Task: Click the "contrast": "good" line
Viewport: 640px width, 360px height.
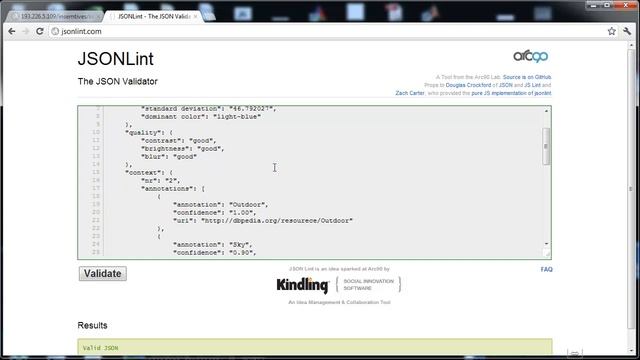Action: pos(179,141)
